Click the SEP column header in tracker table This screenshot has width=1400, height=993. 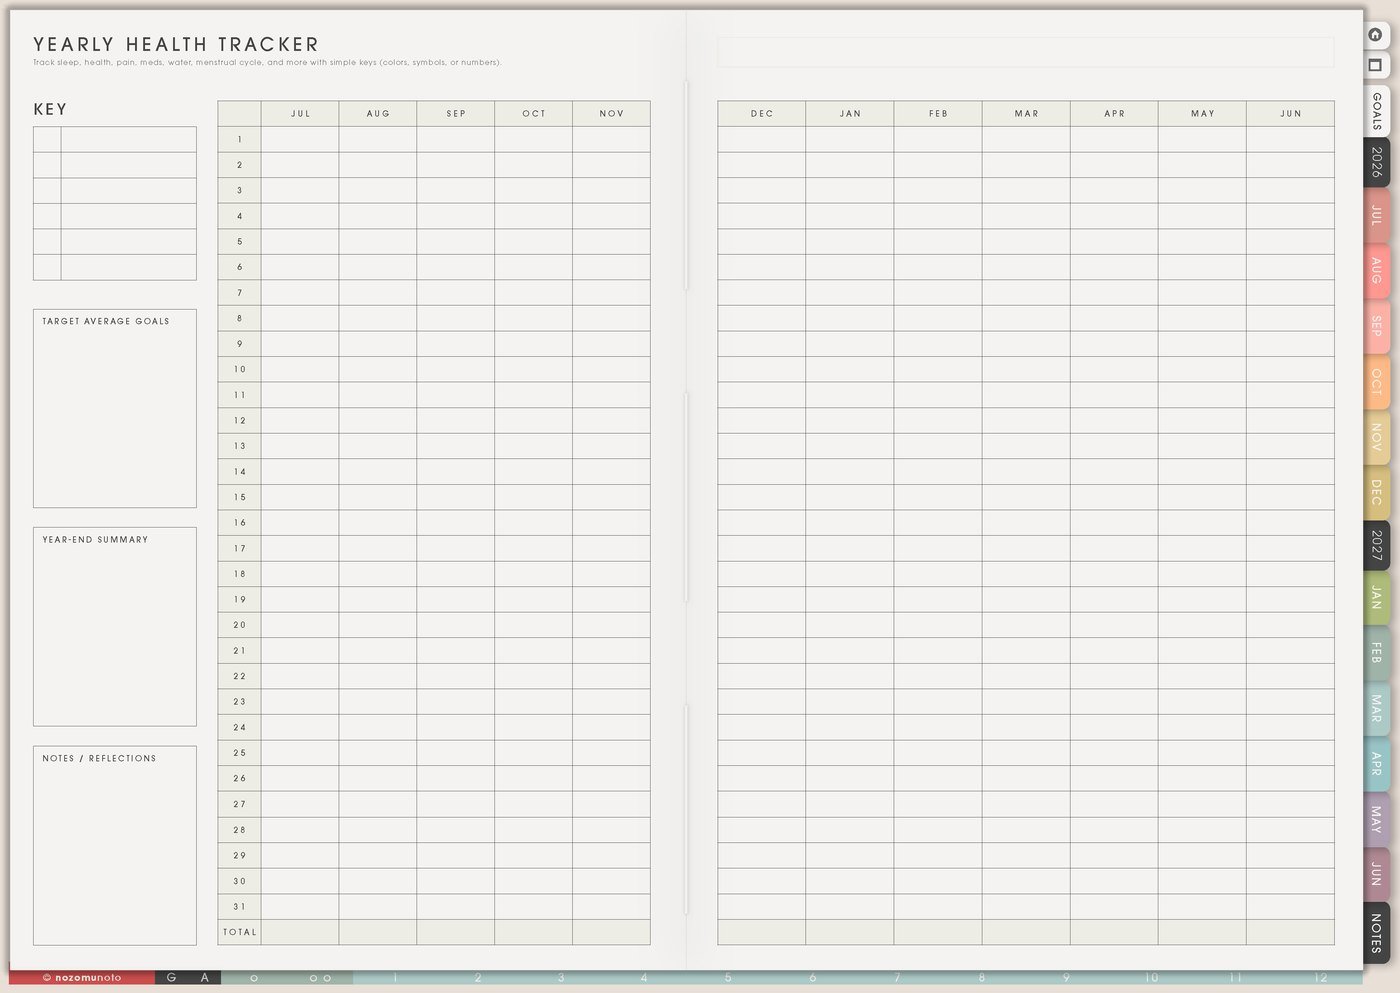click(x=456, y=113)
